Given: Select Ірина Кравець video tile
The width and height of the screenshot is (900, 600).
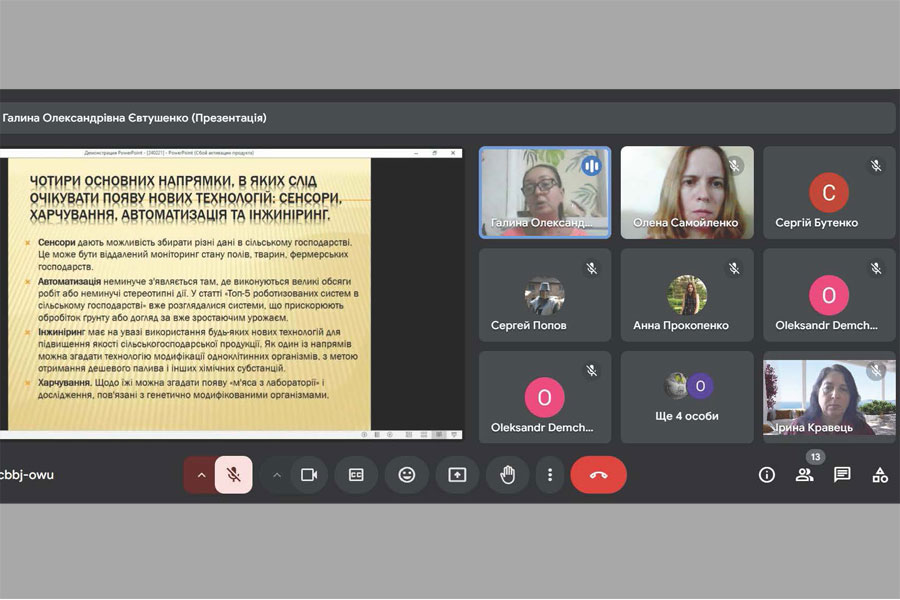Looking at the screenshot, I should (829, 397).
